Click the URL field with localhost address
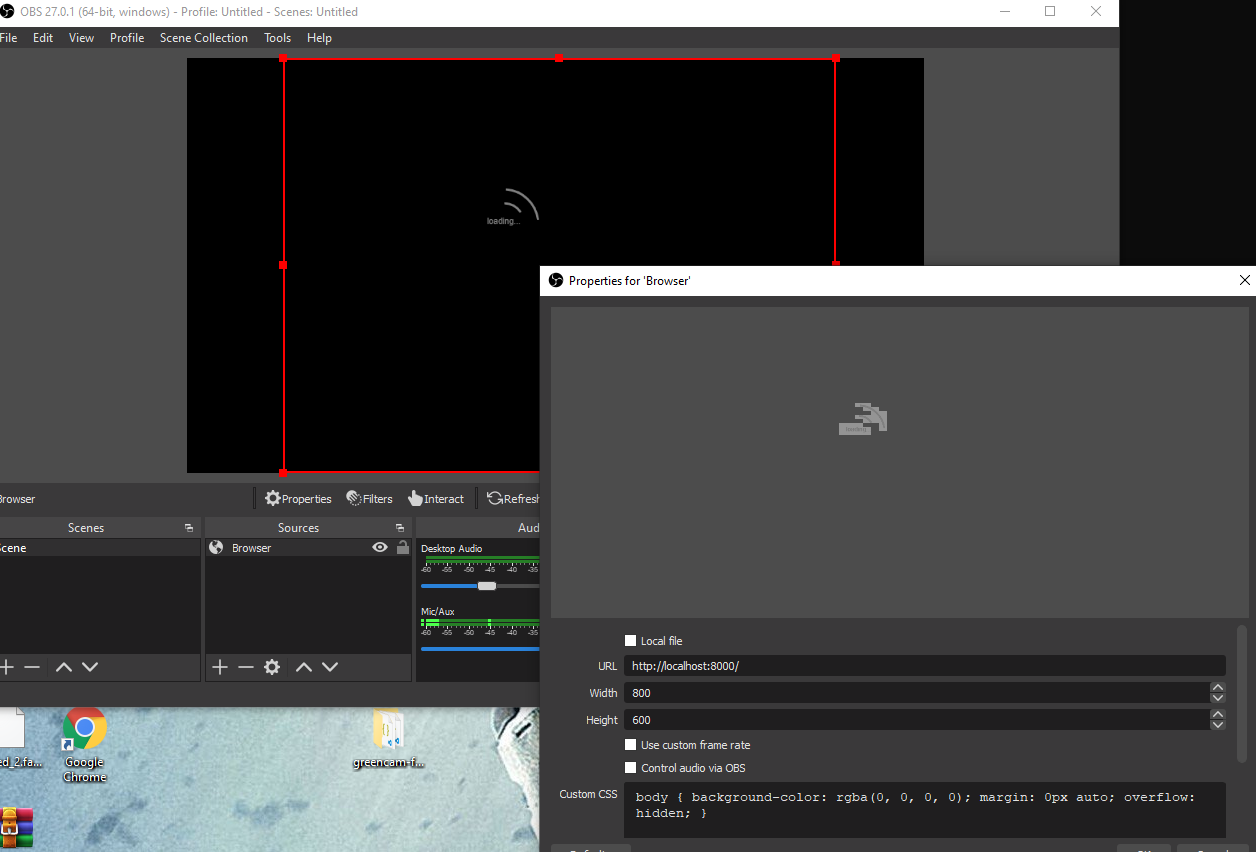 click(x=925, y=666)
